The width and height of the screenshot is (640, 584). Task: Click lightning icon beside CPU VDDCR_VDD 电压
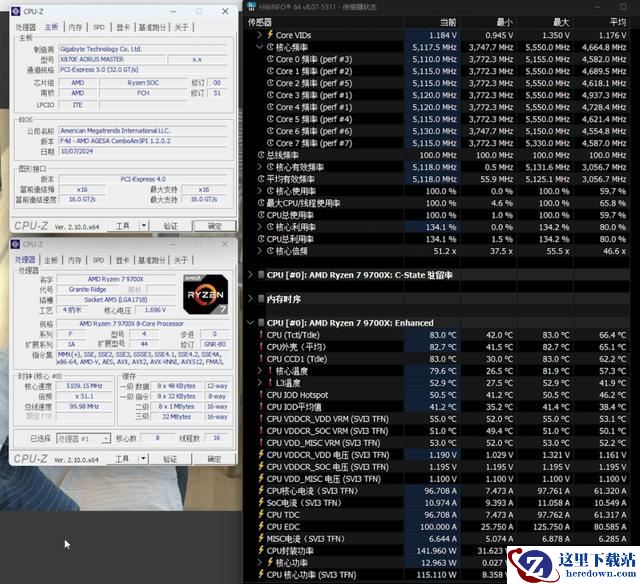click(261, 455)
